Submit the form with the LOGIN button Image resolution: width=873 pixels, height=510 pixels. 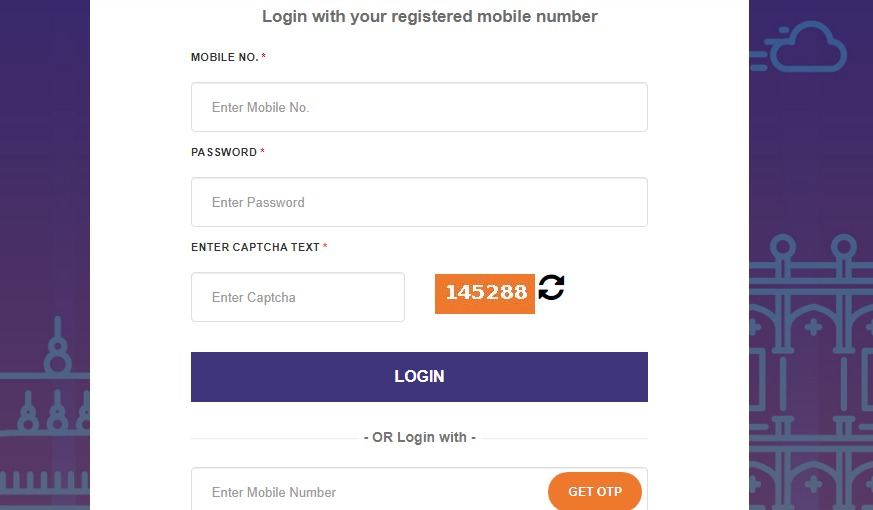pyautogui.click(x=419, y=377)
